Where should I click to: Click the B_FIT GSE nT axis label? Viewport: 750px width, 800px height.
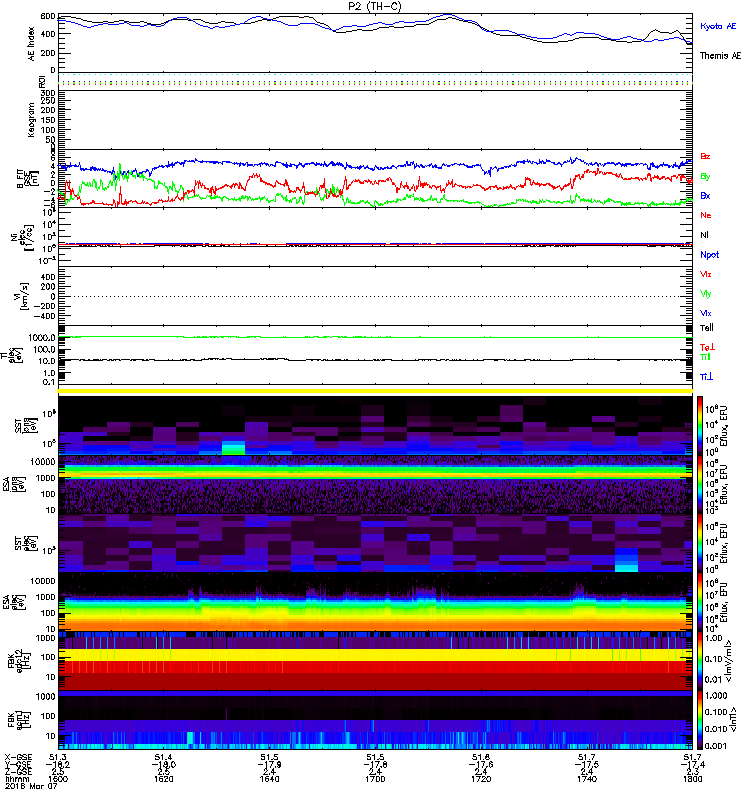[27, 179]
